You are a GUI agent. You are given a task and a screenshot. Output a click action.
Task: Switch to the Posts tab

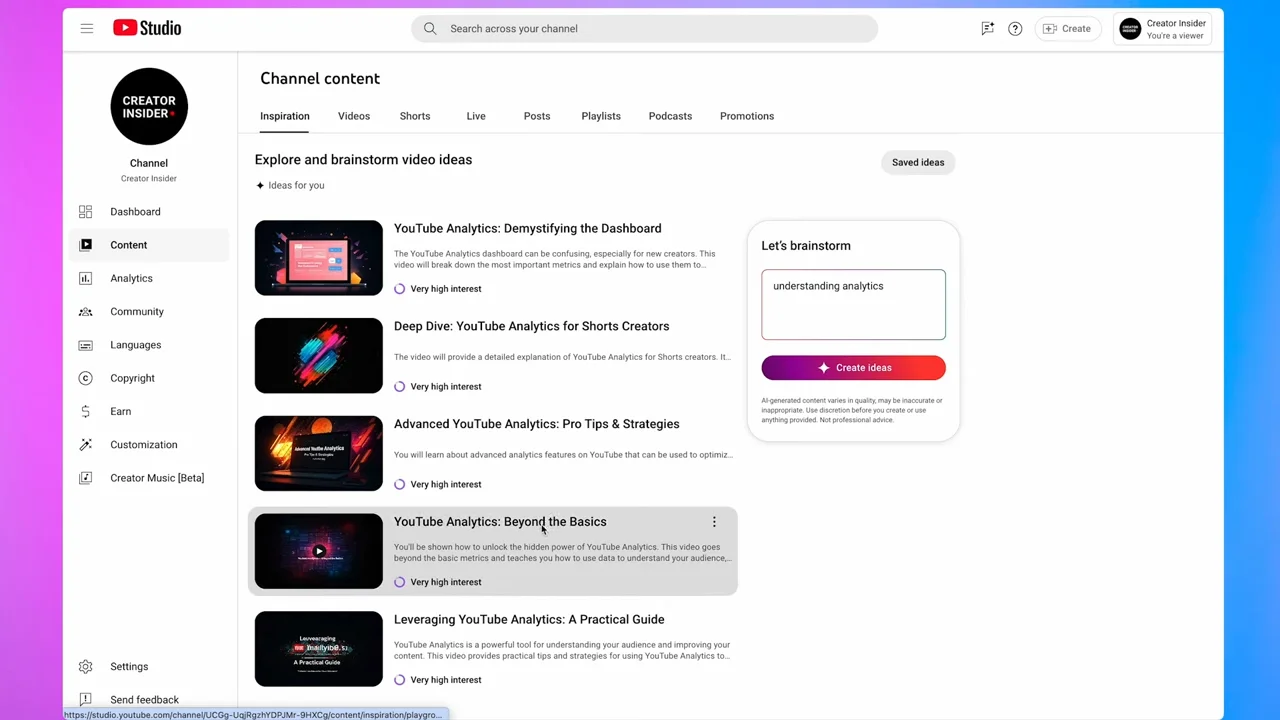(537, 116)
